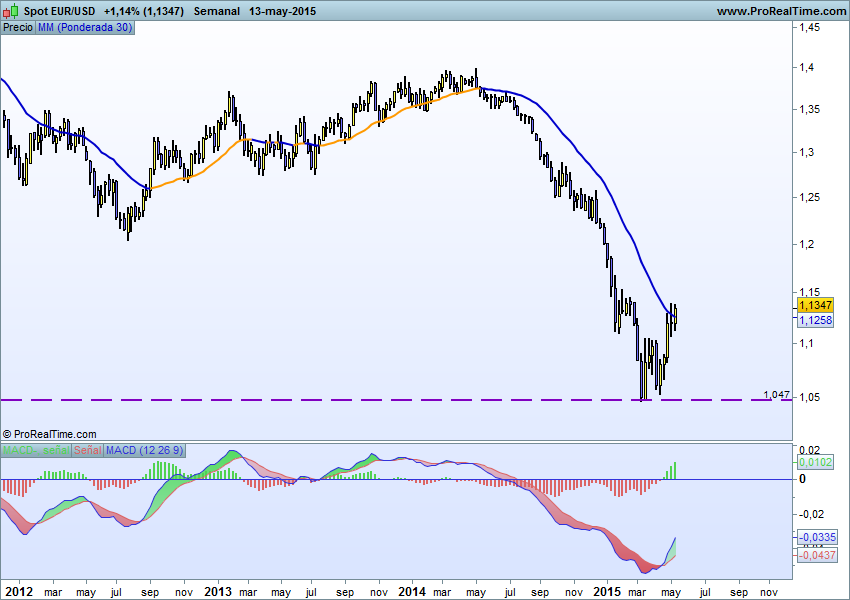Click the MACD (12 26 9) label

(x=144, y=451)
